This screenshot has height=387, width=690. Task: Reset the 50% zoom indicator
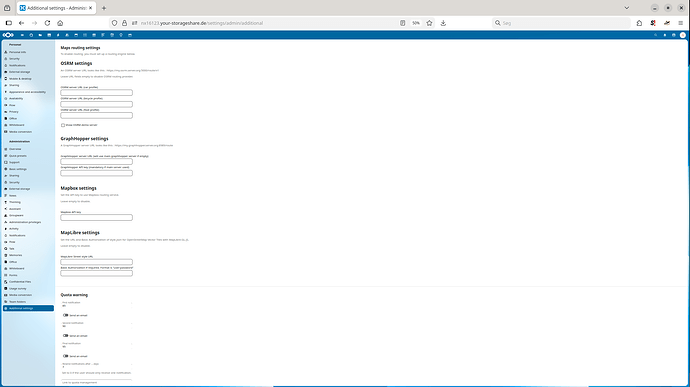(416, 23)
